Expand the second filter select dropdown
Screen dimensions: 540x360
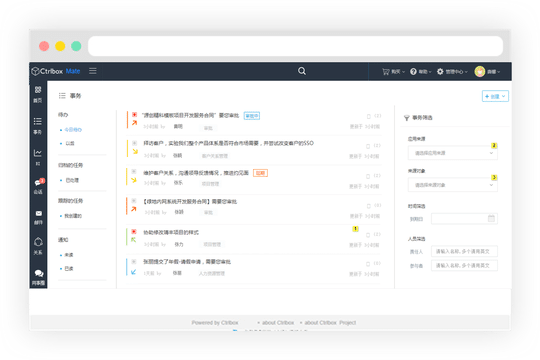pyautogui.click(x=453, y=185)
